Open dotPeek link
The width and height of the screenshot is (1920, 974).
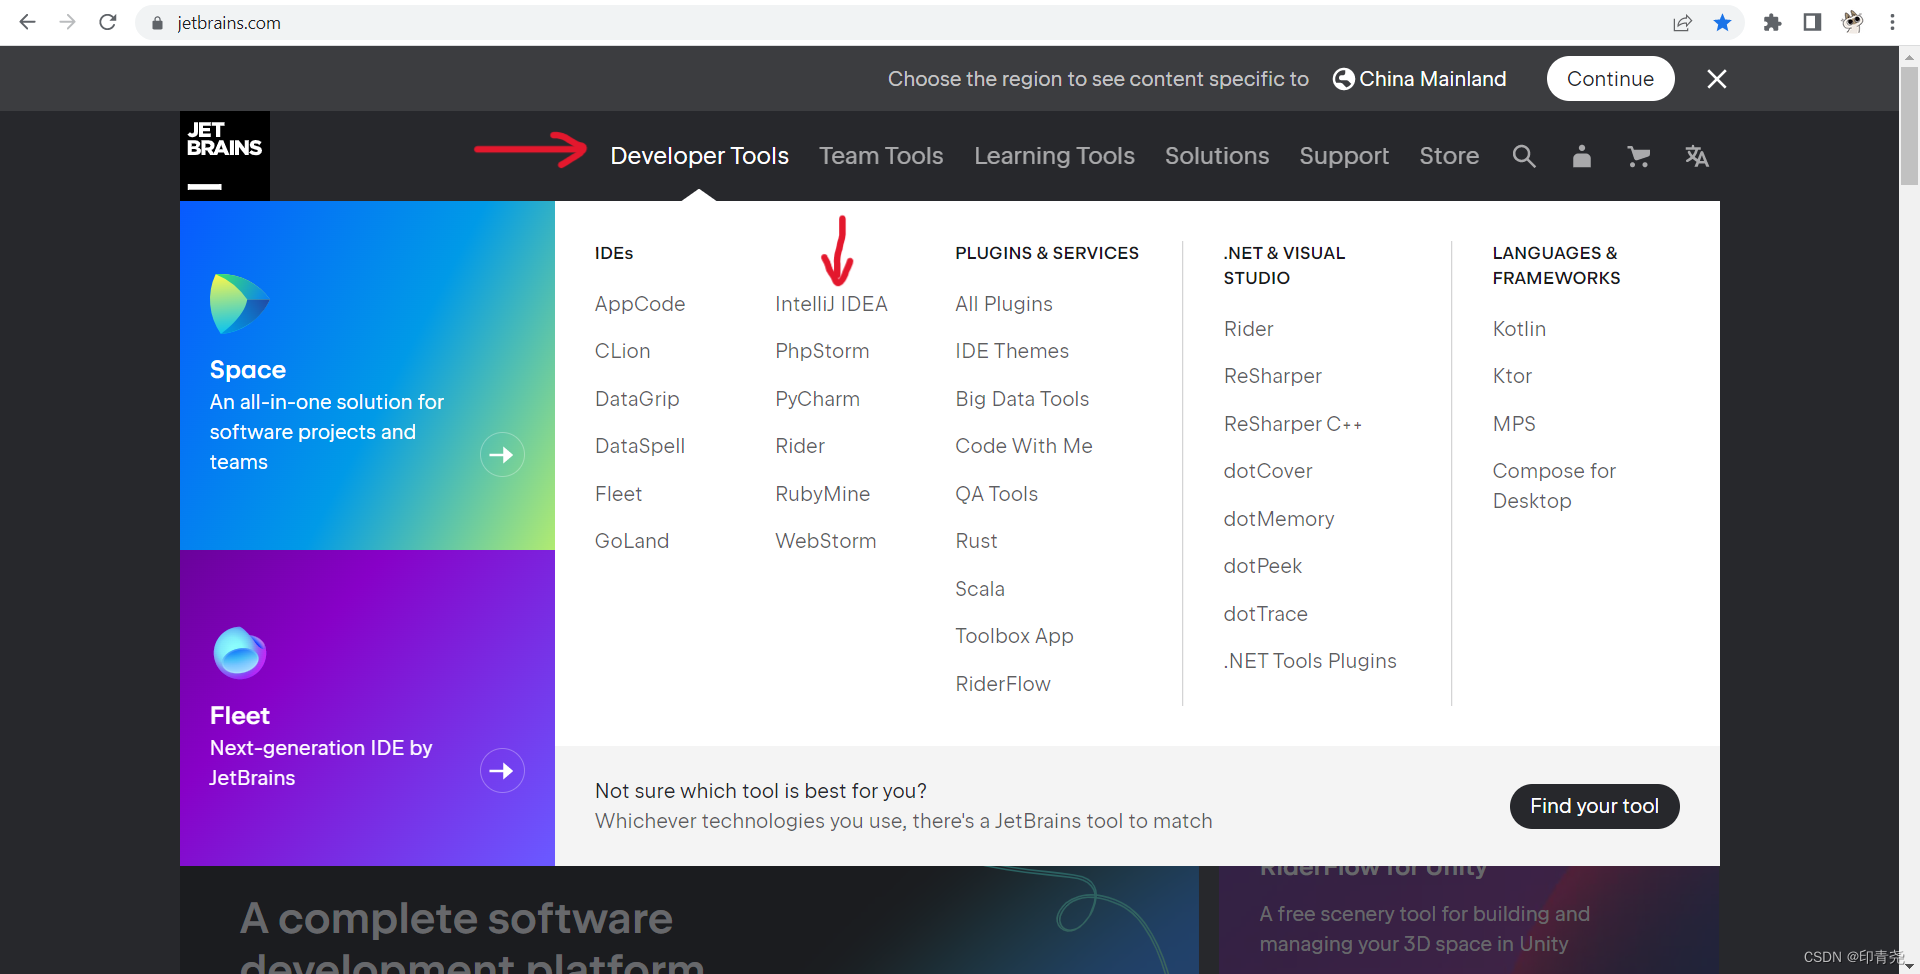pos(1263,566)
